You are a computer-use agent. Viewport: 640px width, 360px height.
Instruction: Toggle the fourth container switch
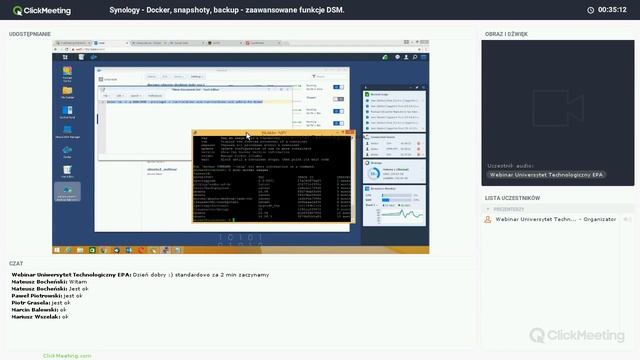pos(338,123)
